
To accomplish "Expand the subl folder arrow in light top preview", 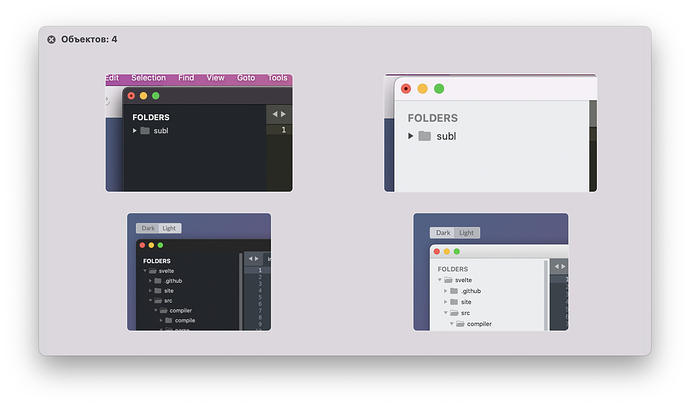I will click(411, 136).
